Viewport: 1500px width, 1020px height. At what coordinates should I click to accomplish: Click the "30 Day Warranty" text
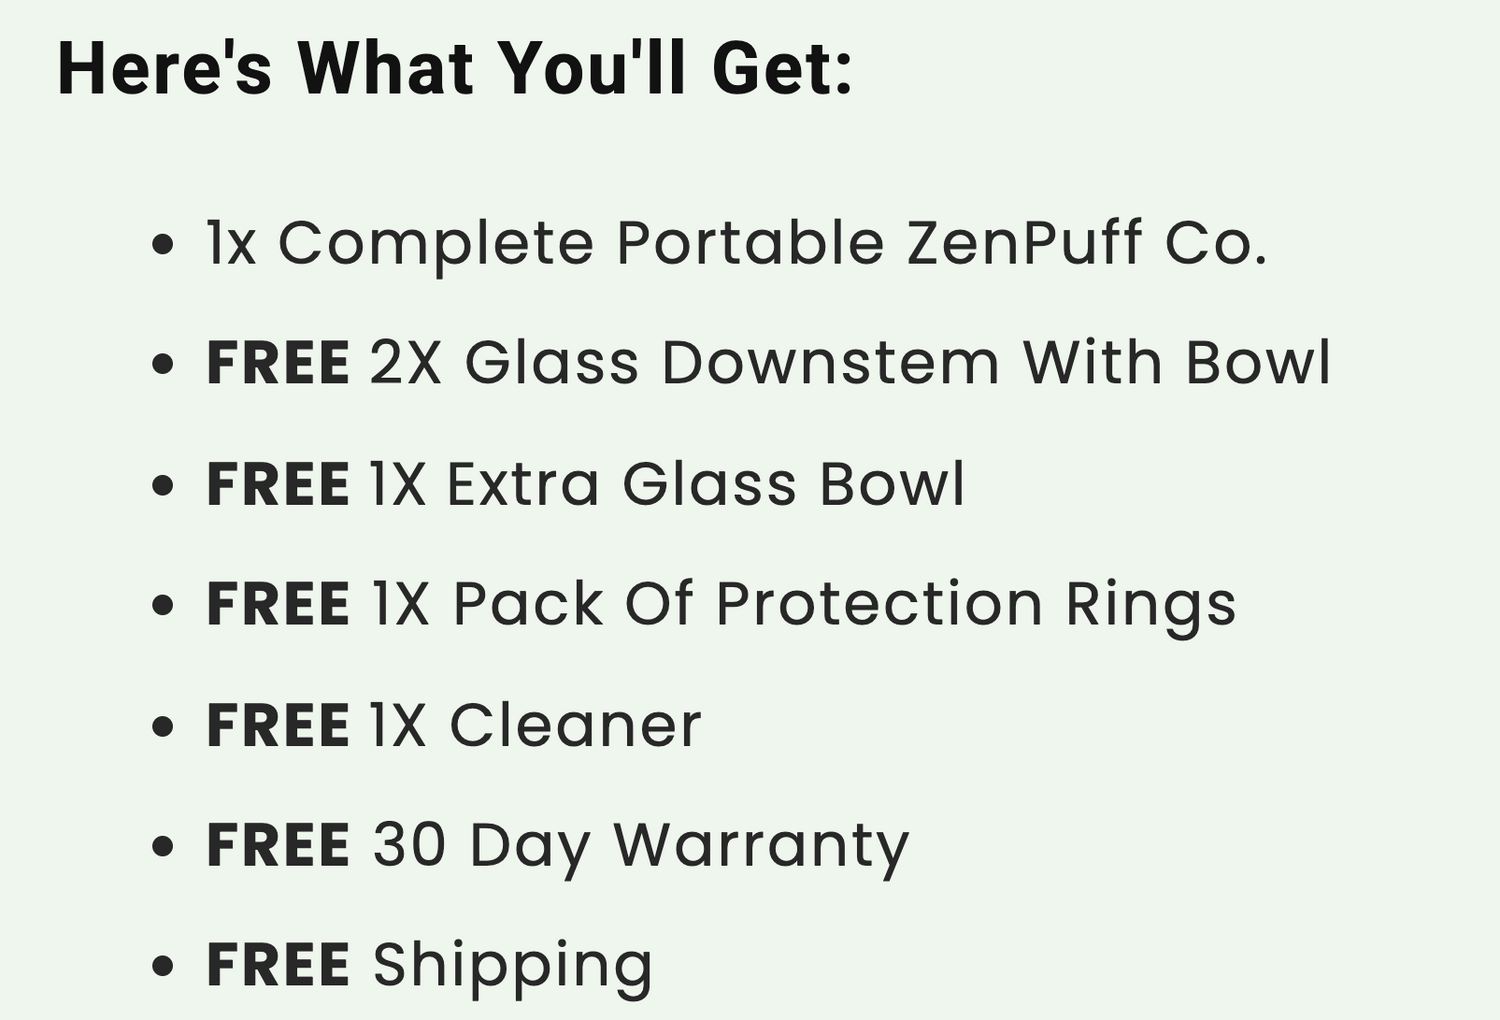click(640, 845)
